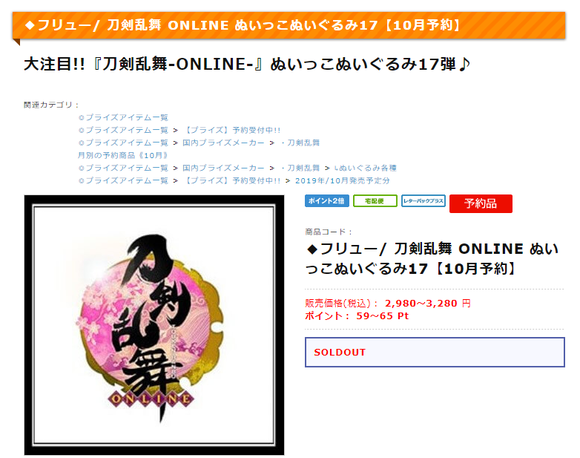Click the SOLDOUT status box
This screenshot has height=458, width=580.
coord(435,352)
